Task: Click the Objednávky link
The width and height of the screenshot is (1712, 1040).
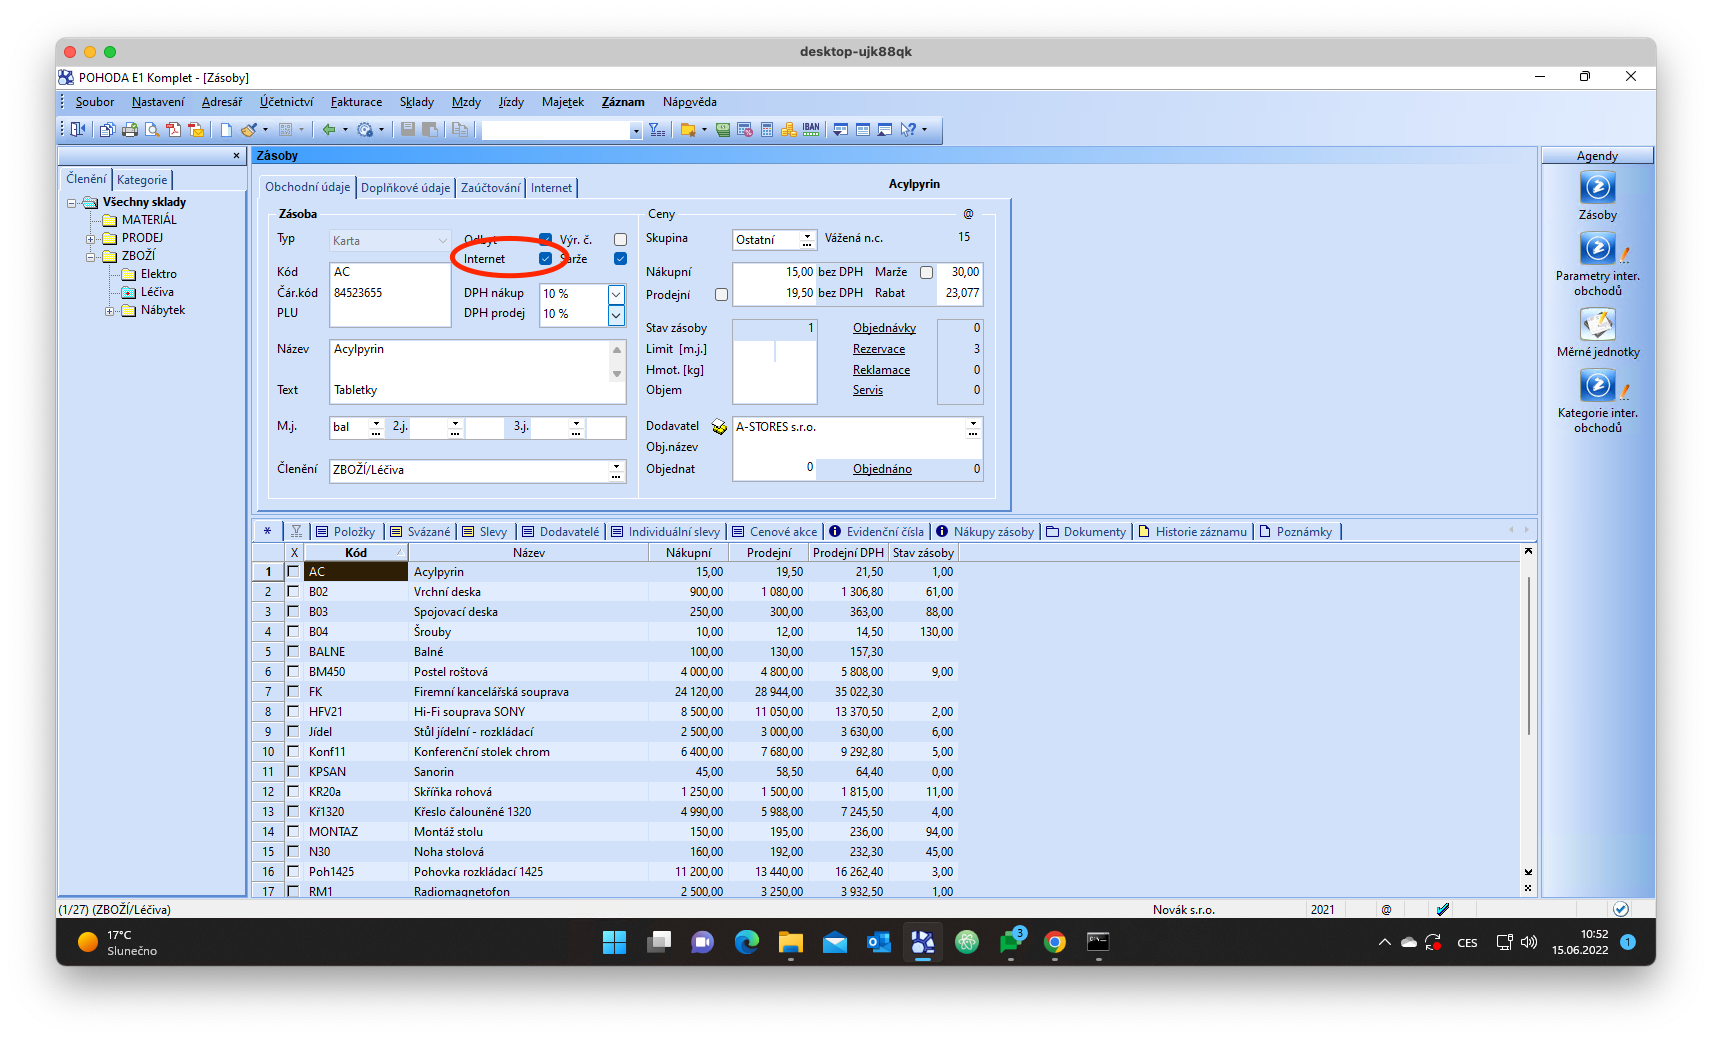Action: (884, 328)
